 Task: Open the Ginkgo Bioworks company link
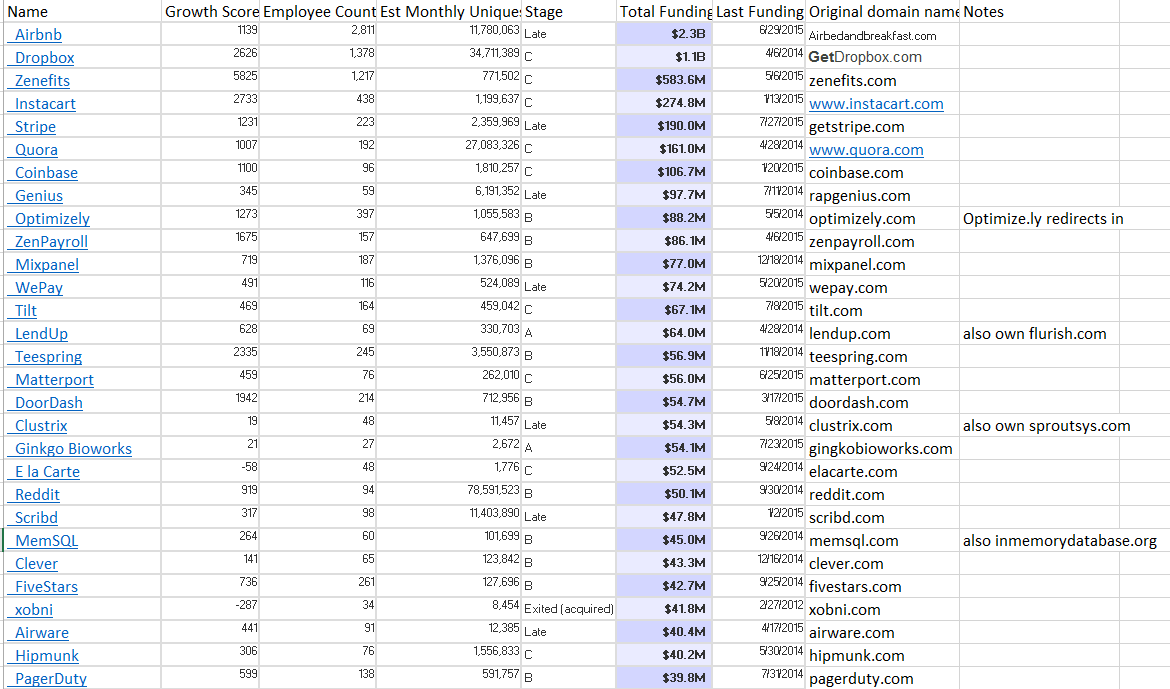tap(73, 449)
